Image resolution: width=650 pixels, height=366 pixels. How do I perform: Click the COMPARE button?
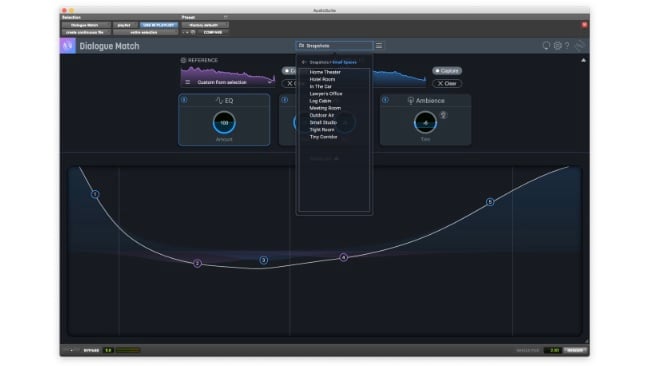213,32
